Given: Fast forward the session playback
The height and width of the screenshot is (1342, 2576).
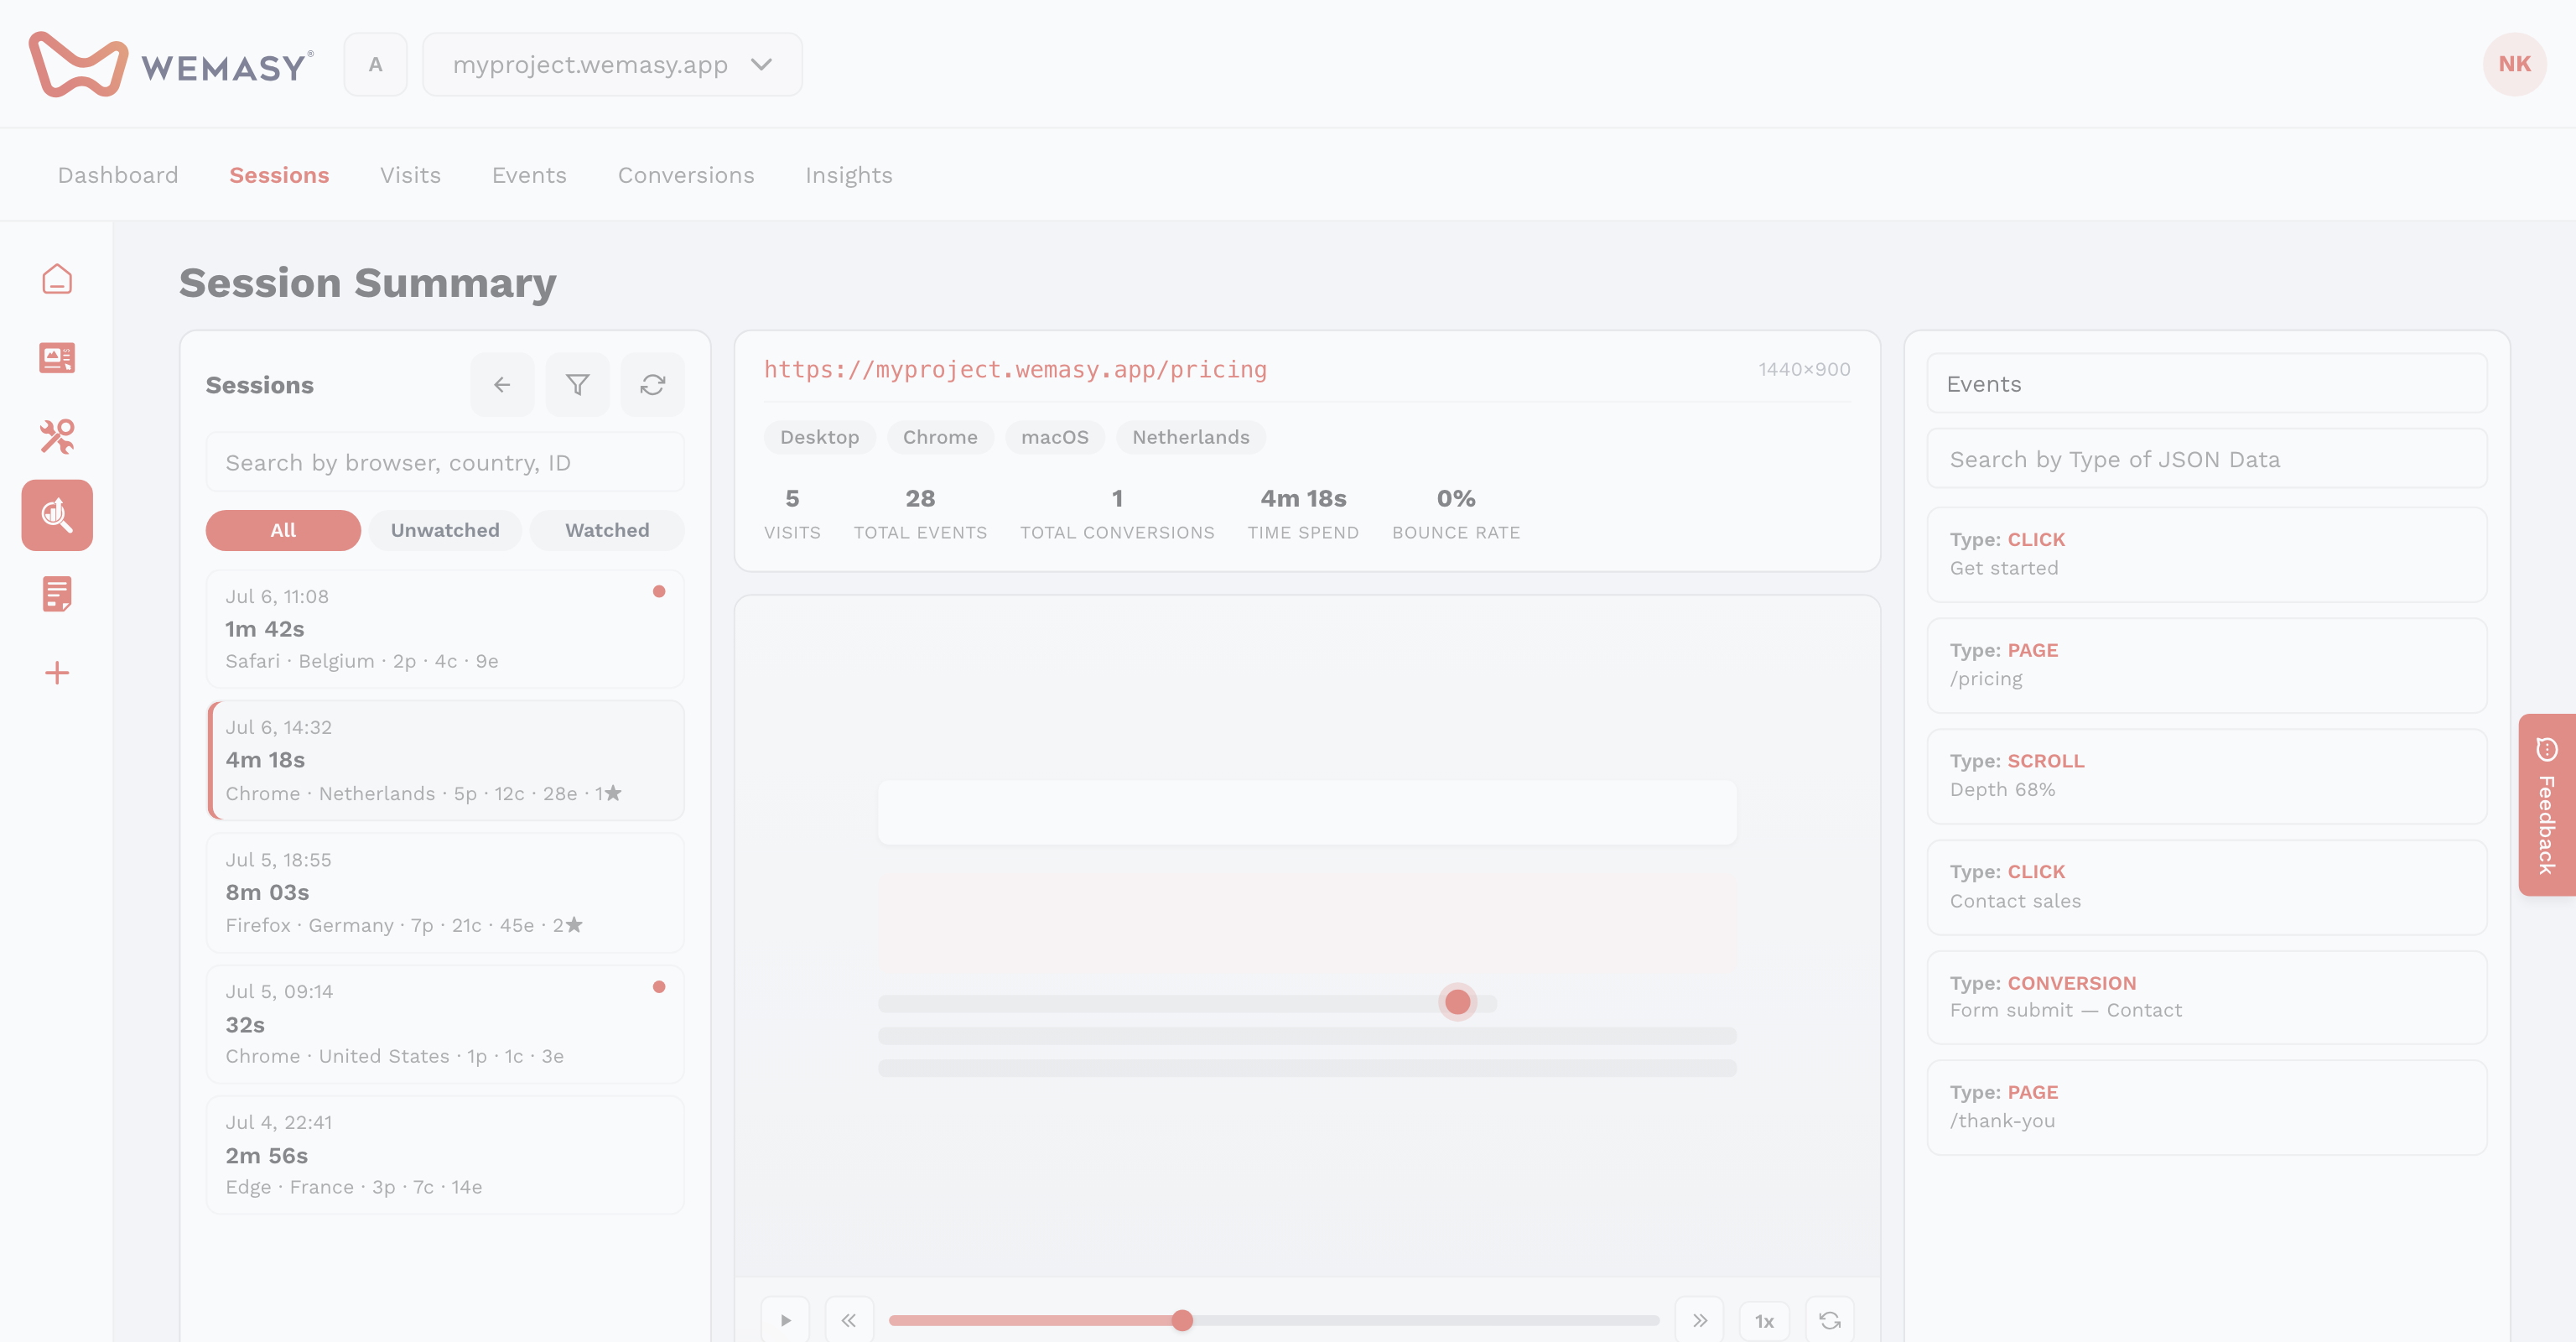Looking at the screenshot, I should tap(1700, 1320).
